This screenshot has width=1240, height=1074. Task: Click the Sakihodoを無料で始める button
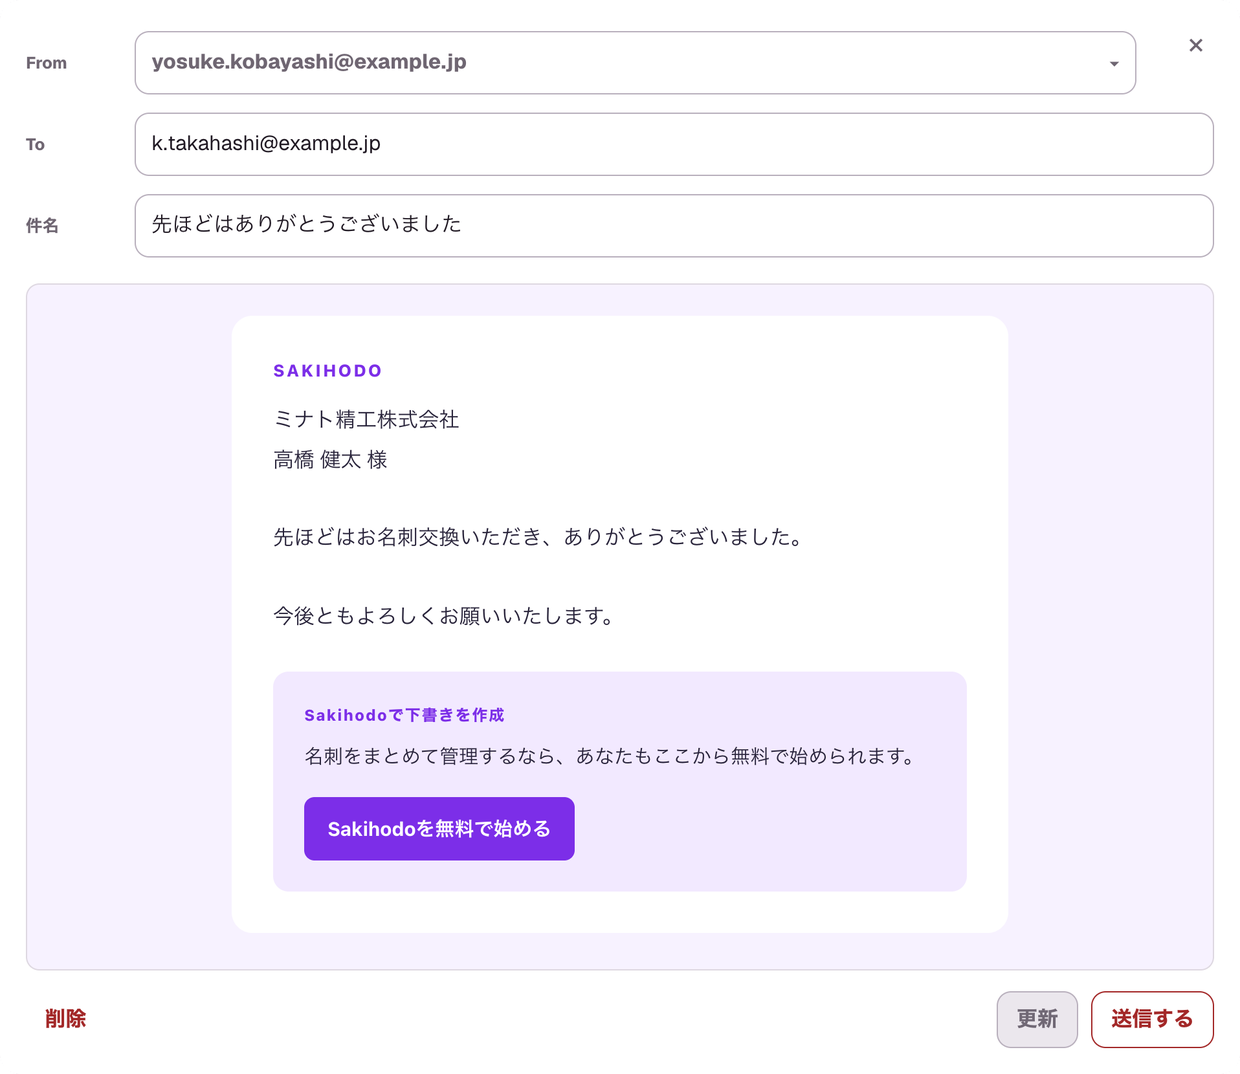pos(439,829)
